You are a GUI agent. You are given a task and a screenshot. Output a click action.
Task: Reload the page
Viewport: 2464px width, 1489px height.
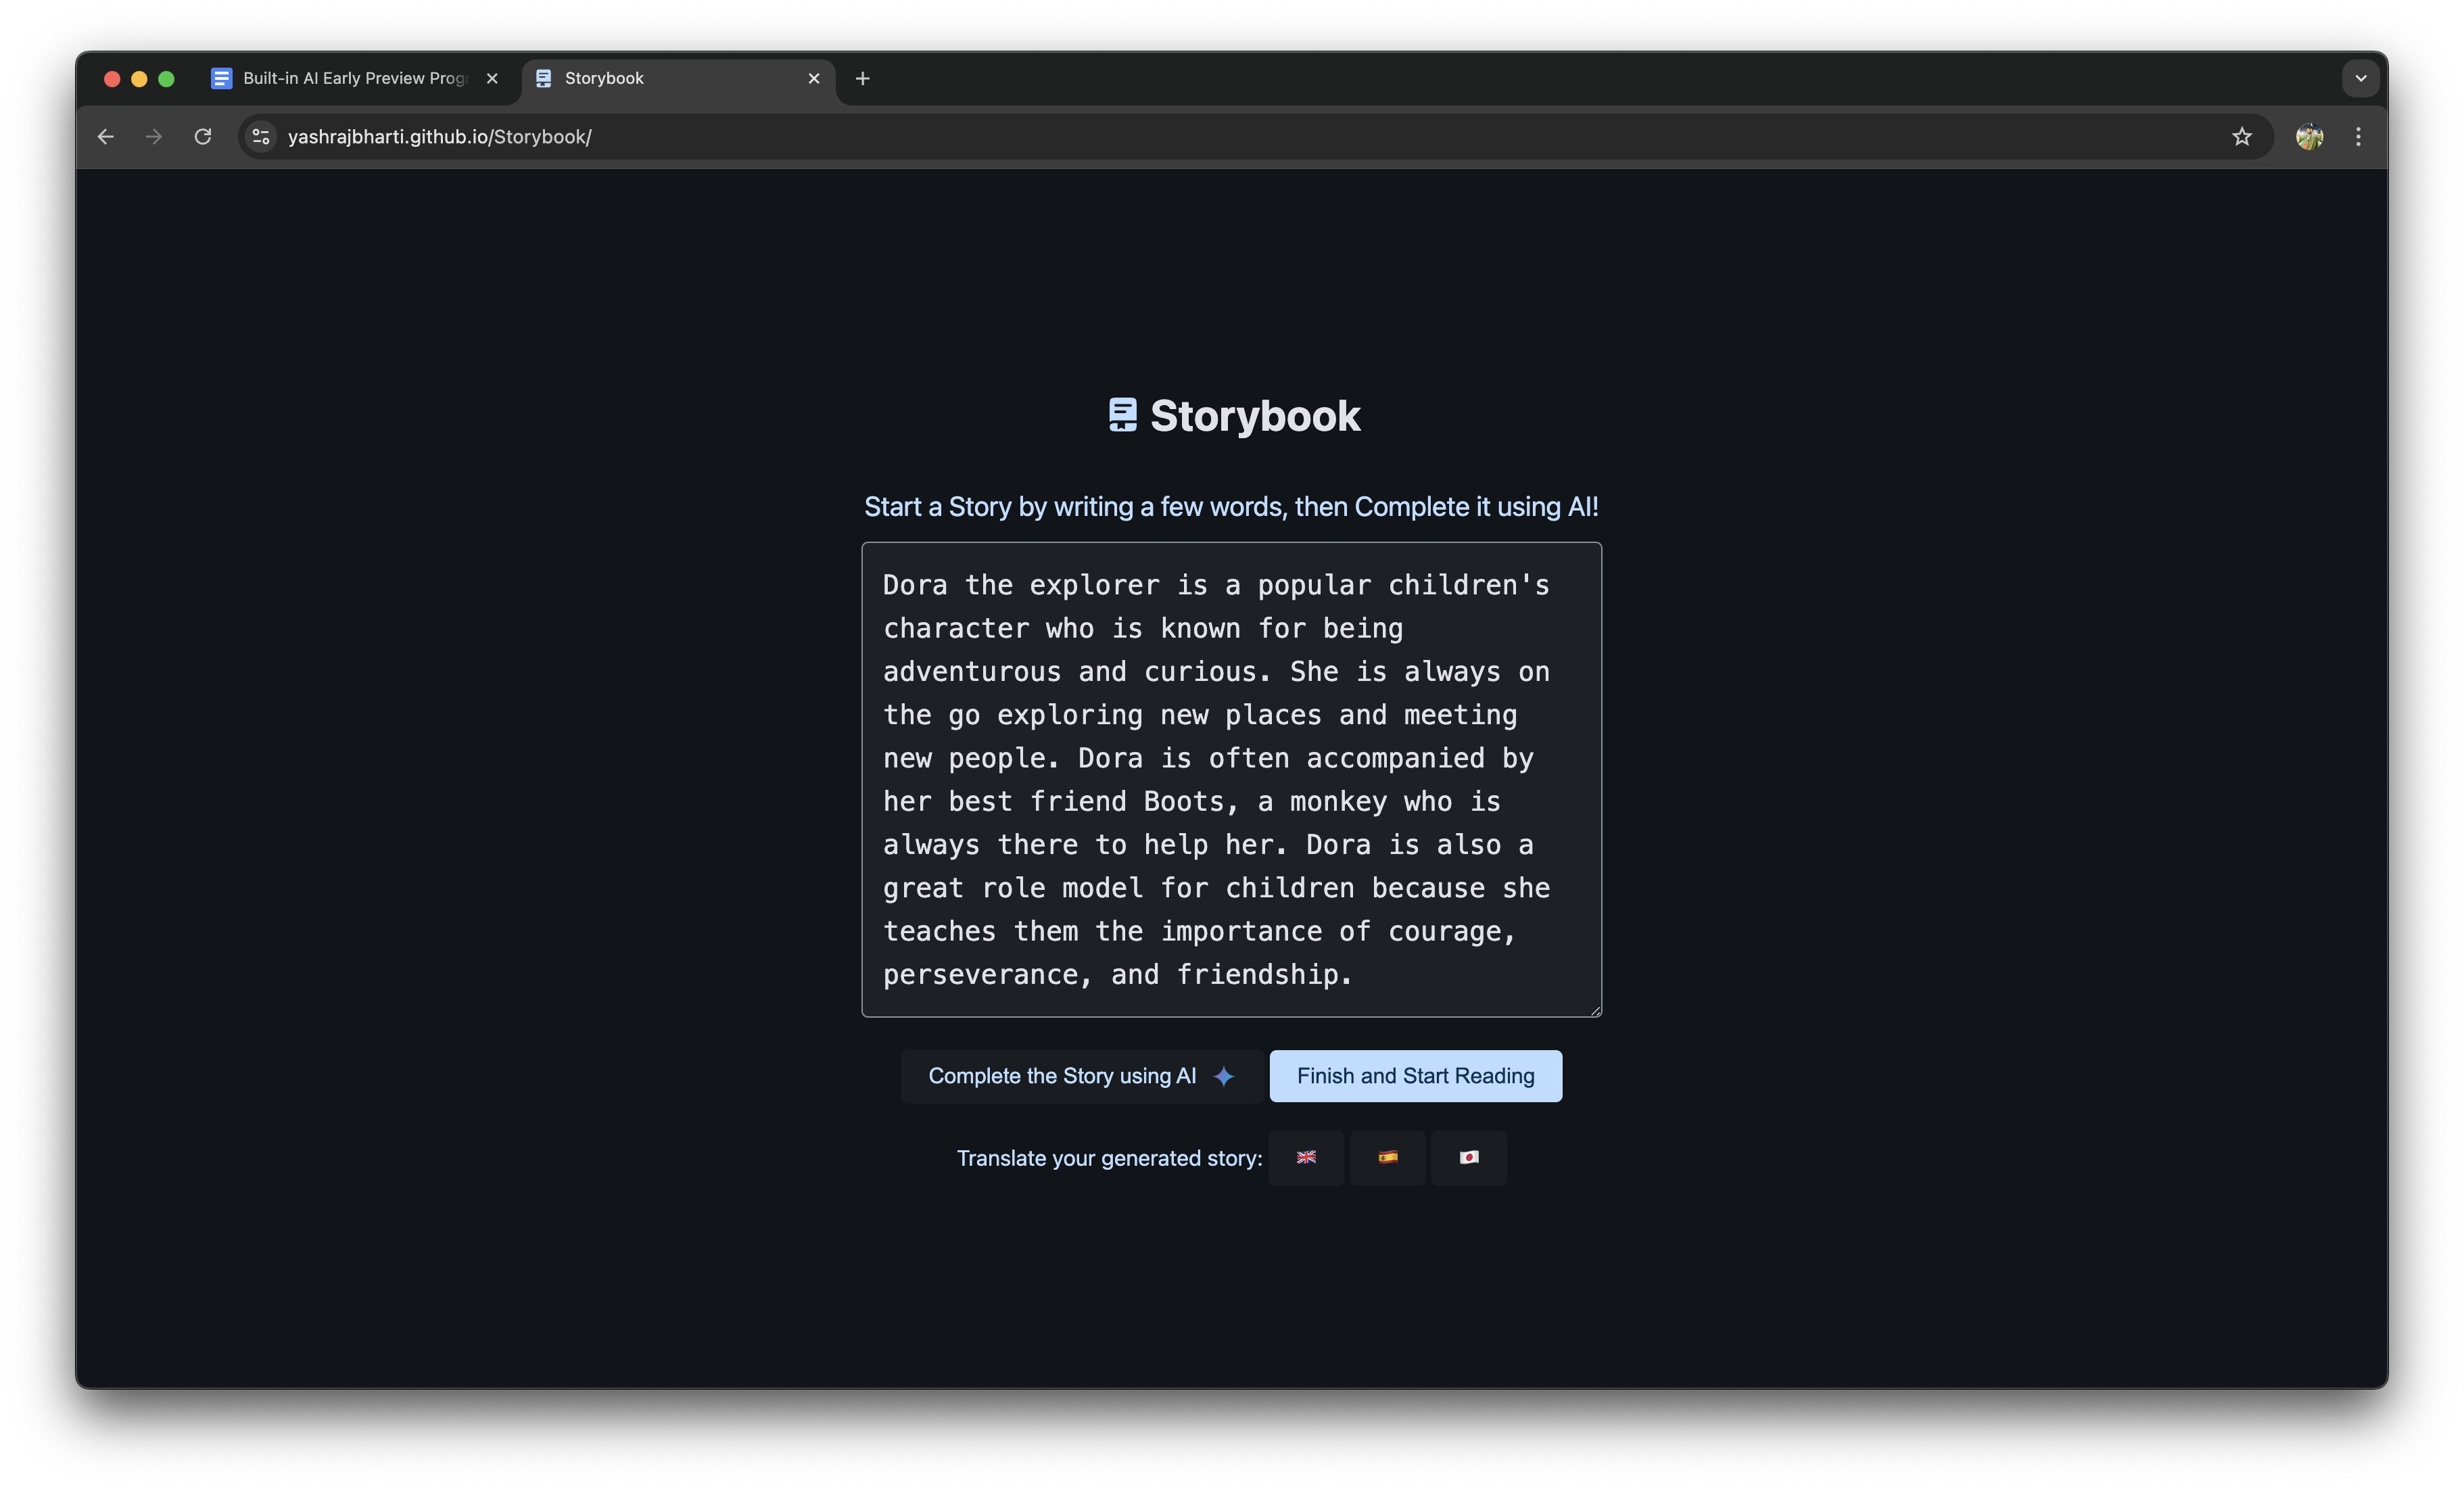pos(203,137)
